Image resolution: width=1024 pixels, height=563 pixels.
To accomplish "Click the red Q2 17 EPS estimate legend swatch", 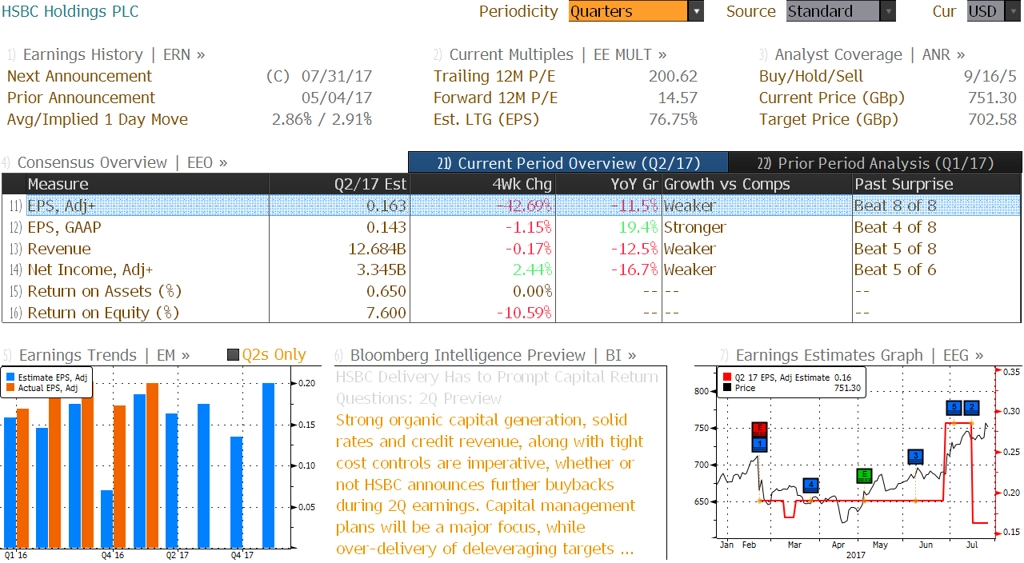I will click(727, 378).
